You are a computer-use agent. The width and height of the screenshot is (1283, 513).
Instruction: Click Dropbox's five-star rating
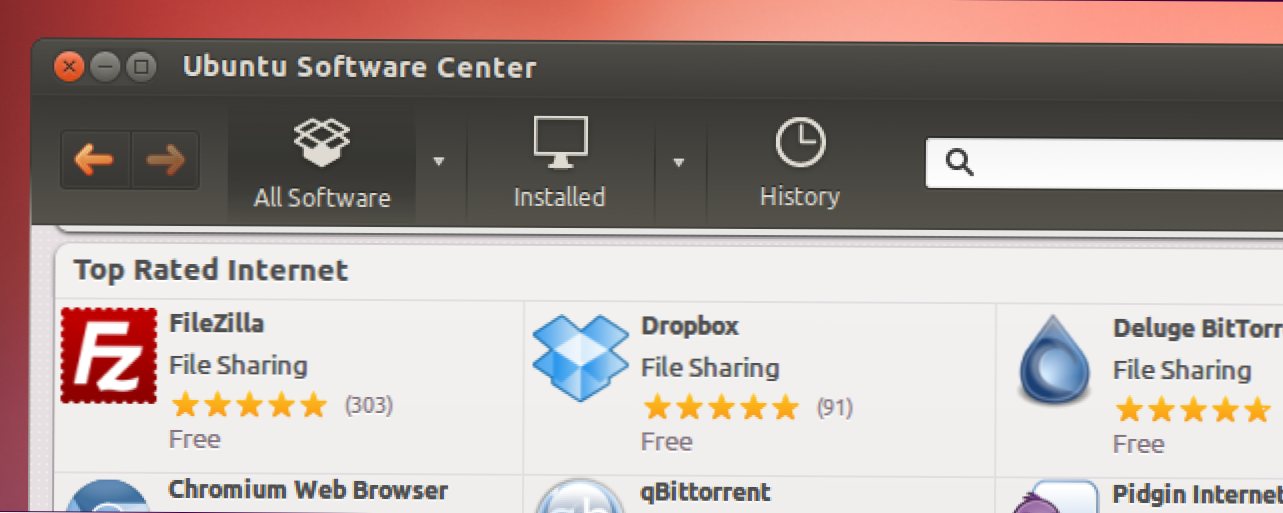[721, 407]
